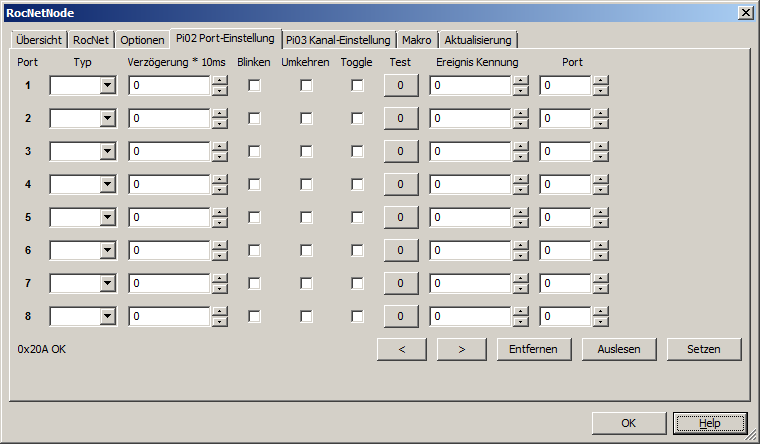Open the Makro tab
The height and width of the screenshot is (444, 760).
(416, 40)
